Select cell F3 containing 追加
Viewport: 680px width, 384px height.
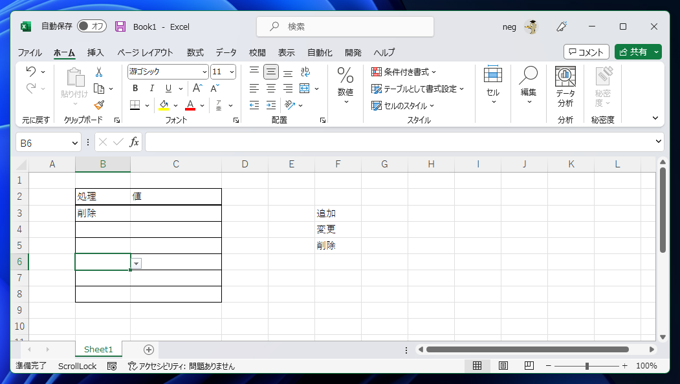[x=338, y=213]
